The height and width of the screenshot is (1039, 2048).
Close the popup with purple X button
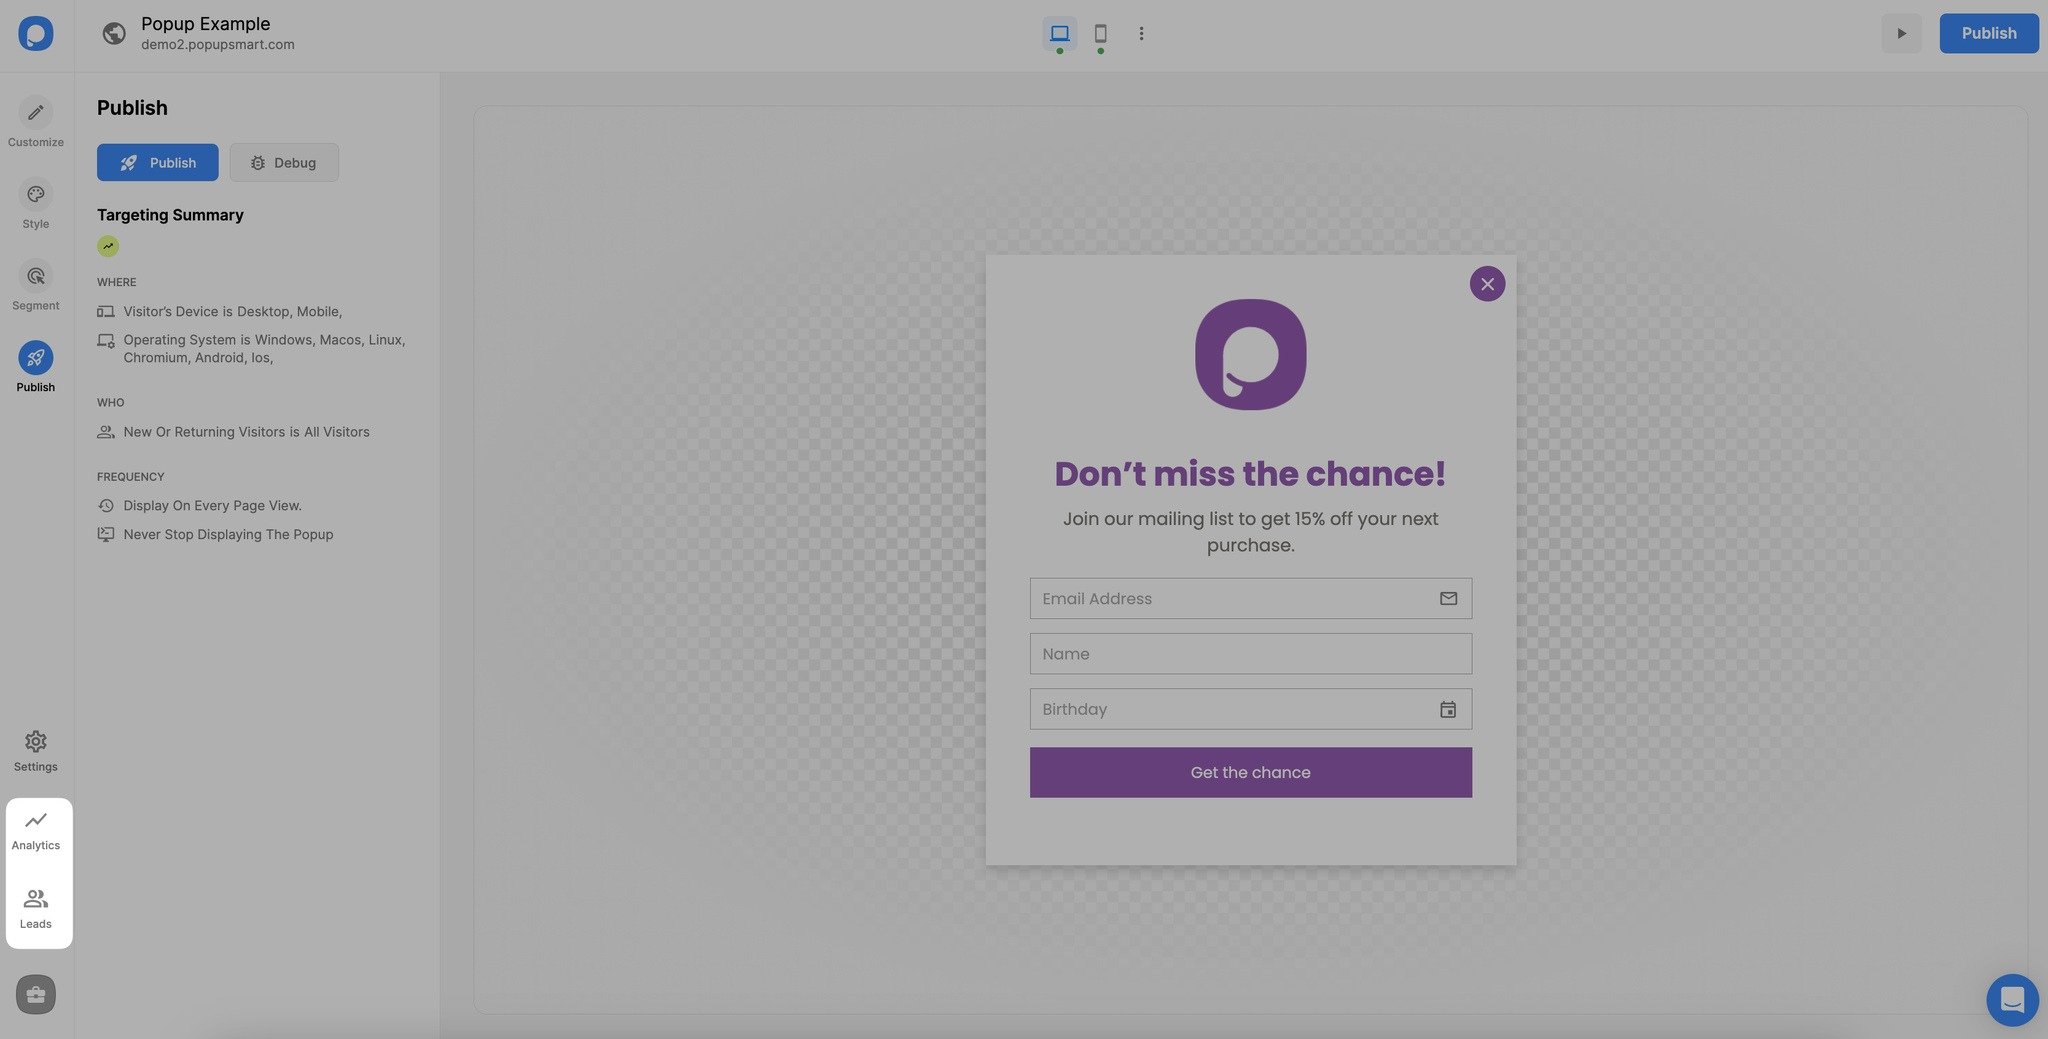(x=1487, y=284)
